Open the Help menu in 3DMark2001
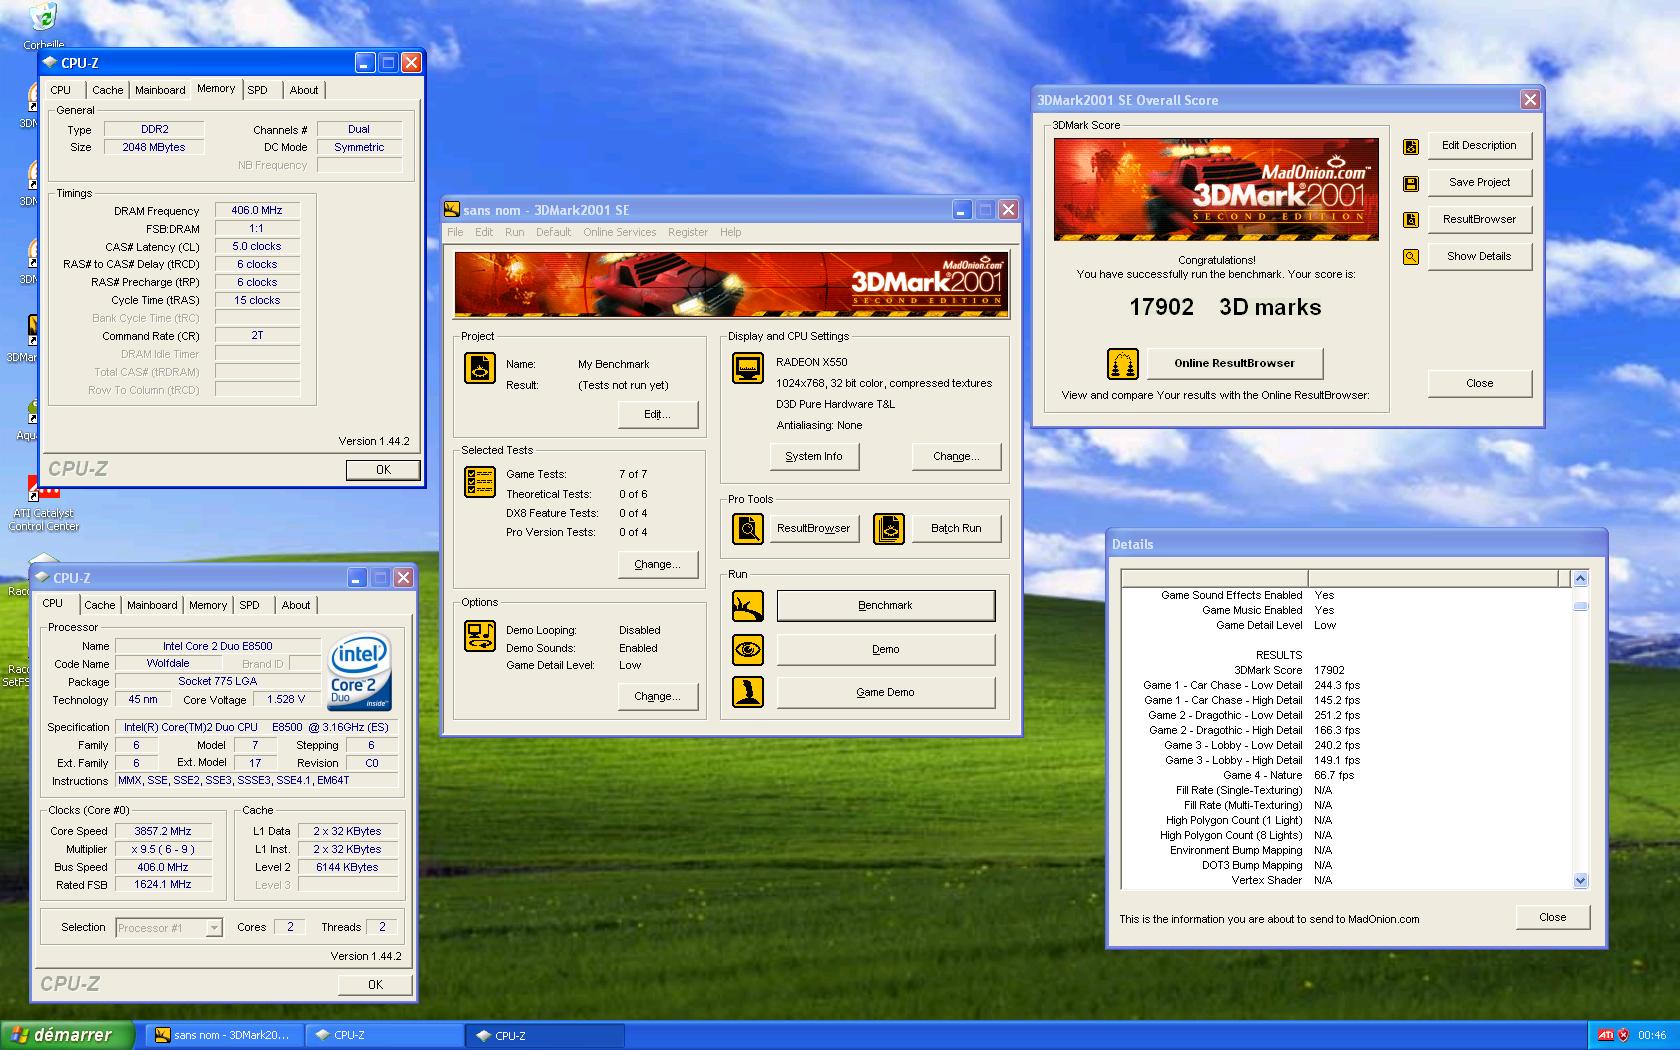Viewport: 1680px width, 1050px height. point(731,232)
